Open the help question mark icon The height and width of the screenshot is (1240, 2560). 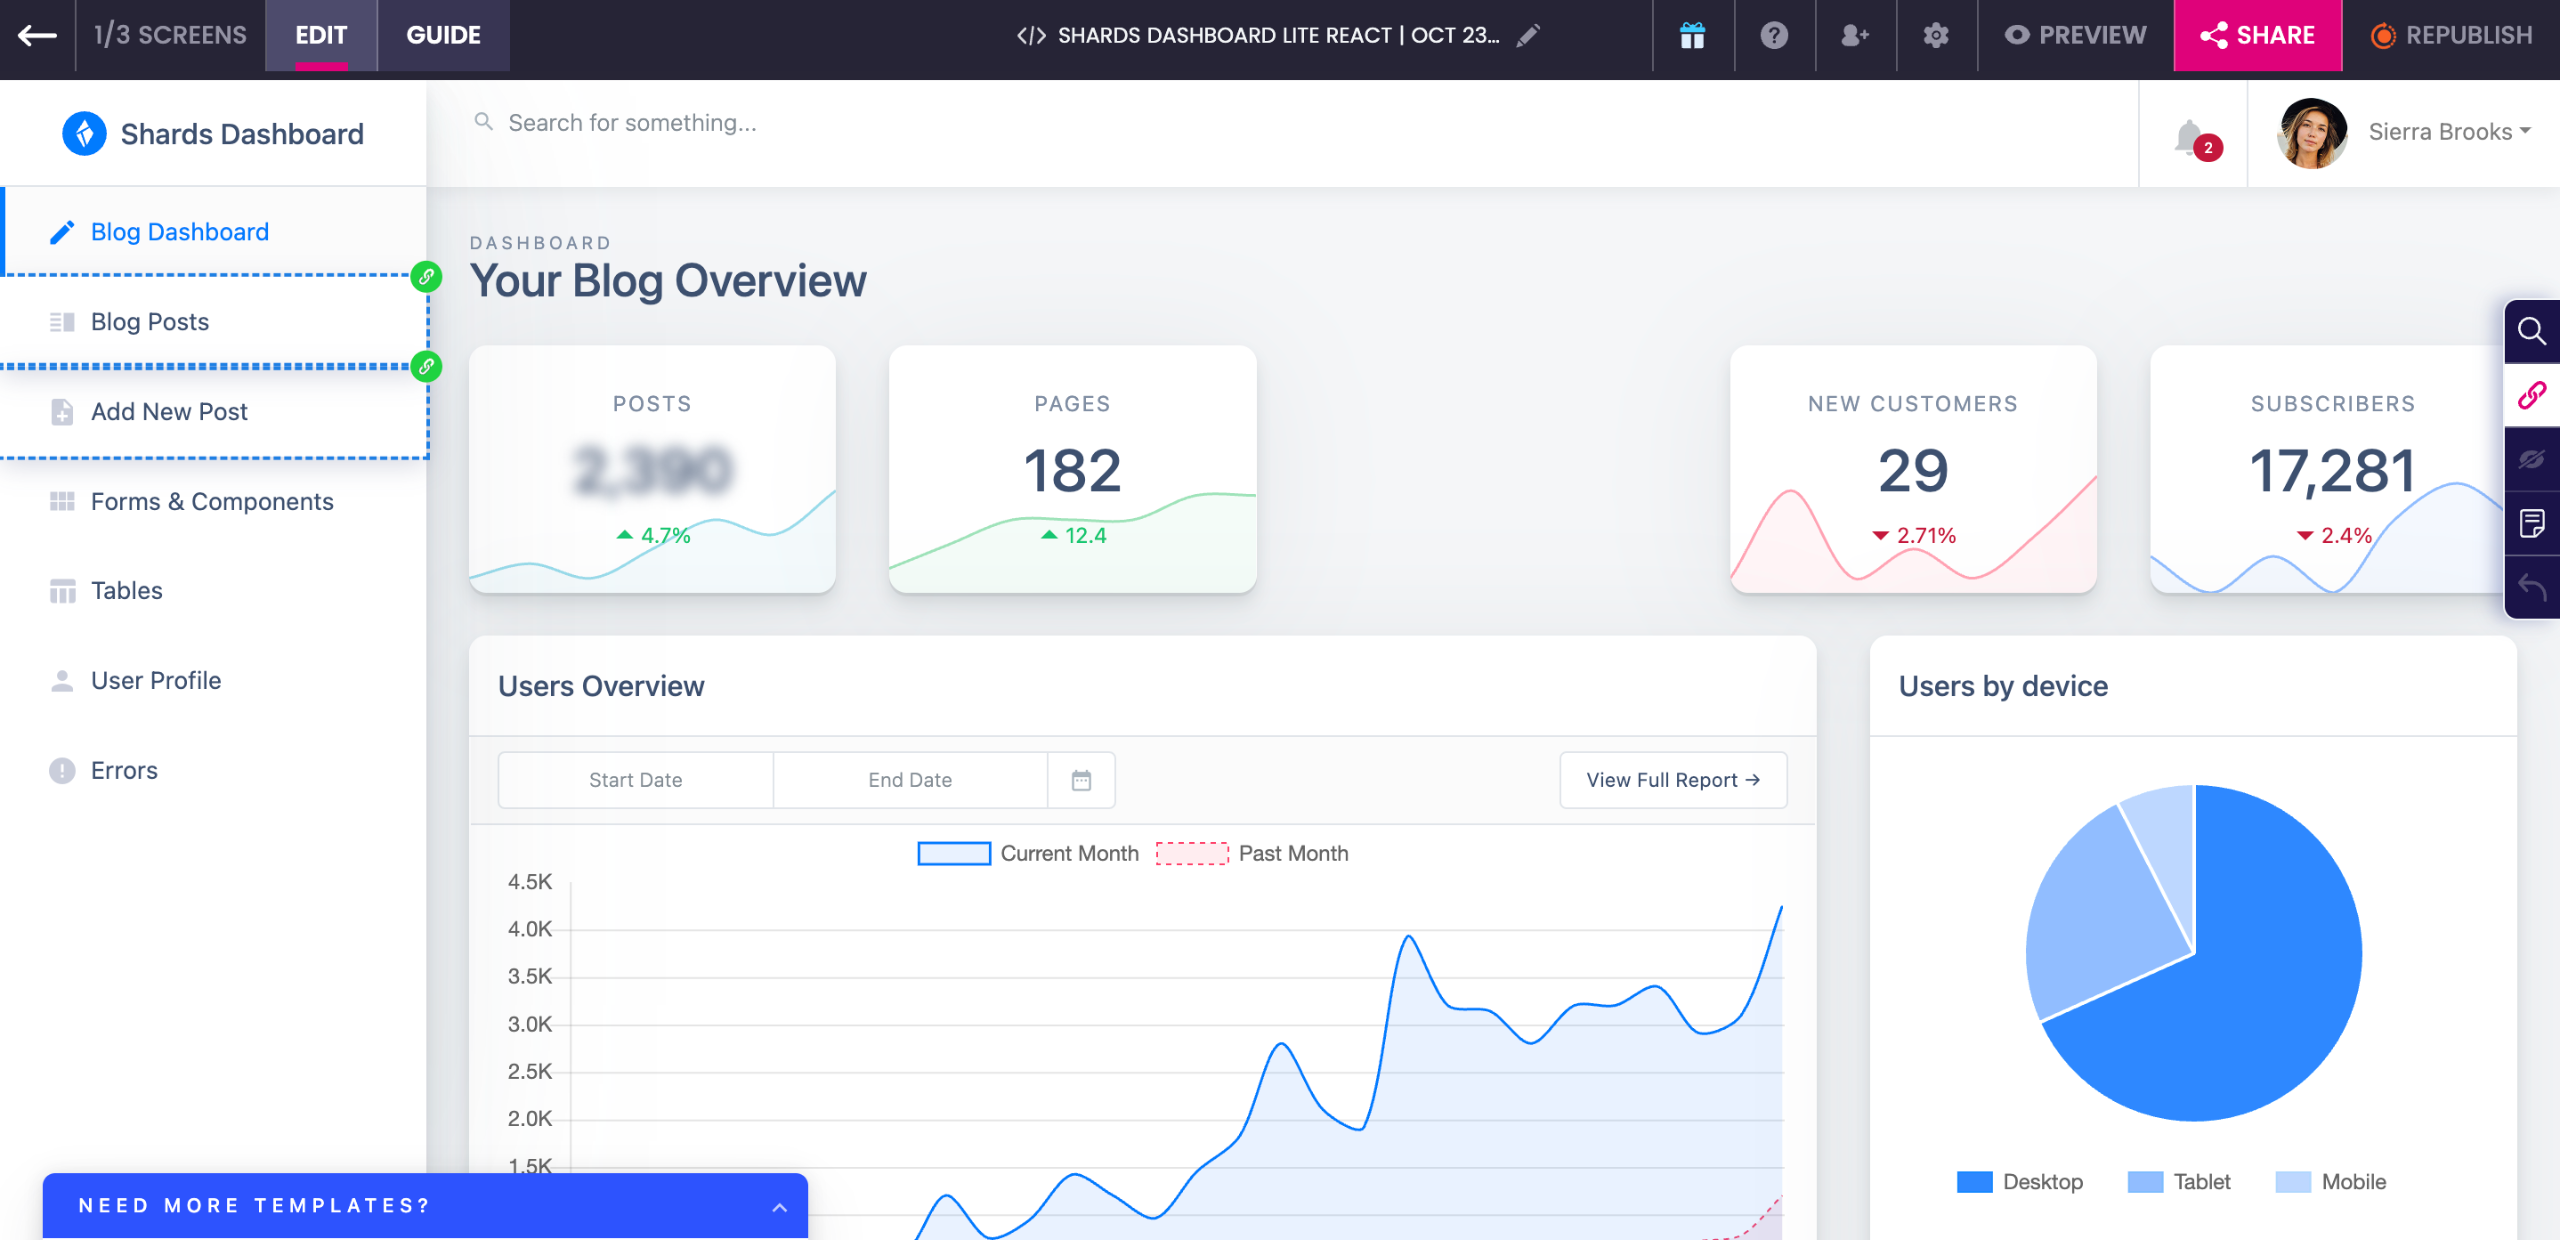[x=1774, y=36]
